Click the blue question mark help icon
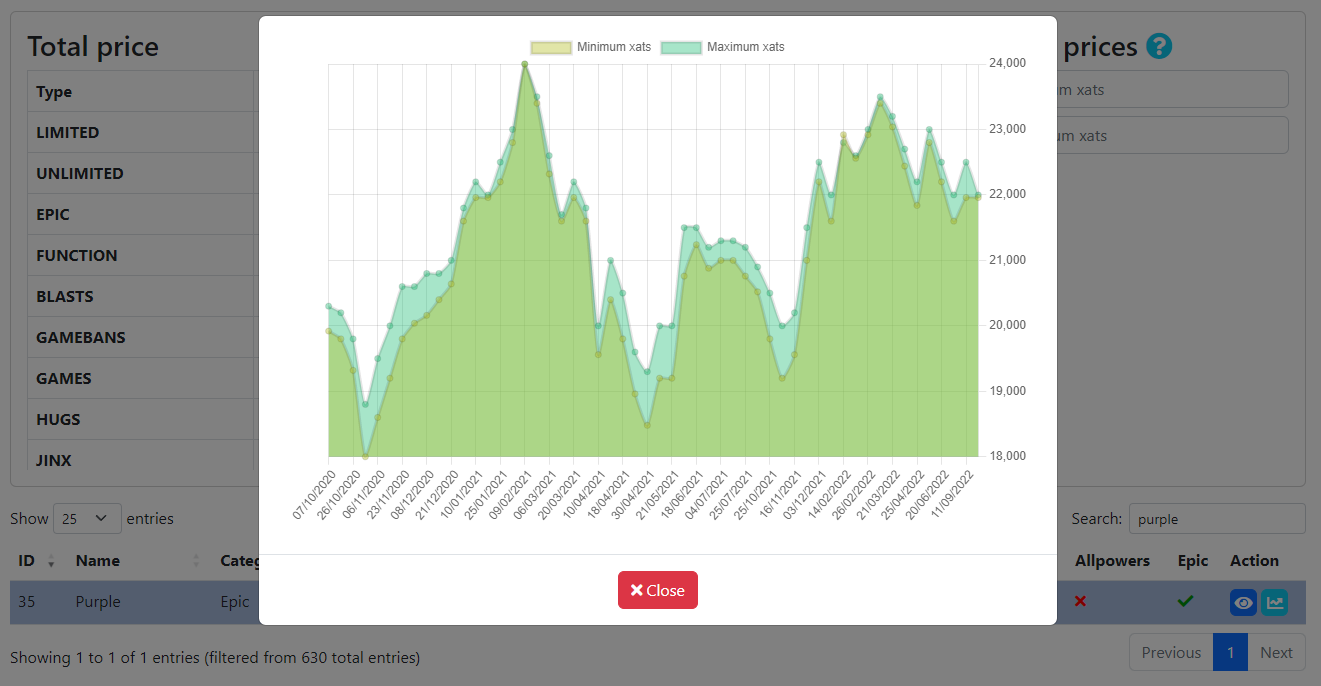 1158,46
